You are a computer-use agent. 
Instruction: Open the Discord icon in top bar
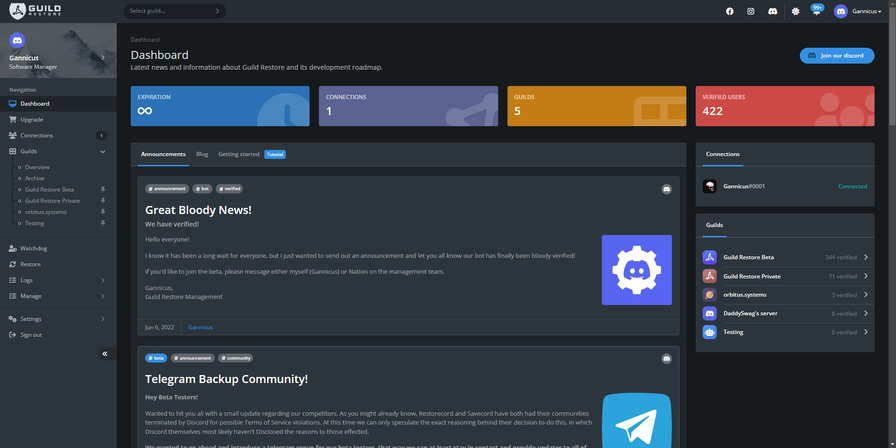pos(773,11)
